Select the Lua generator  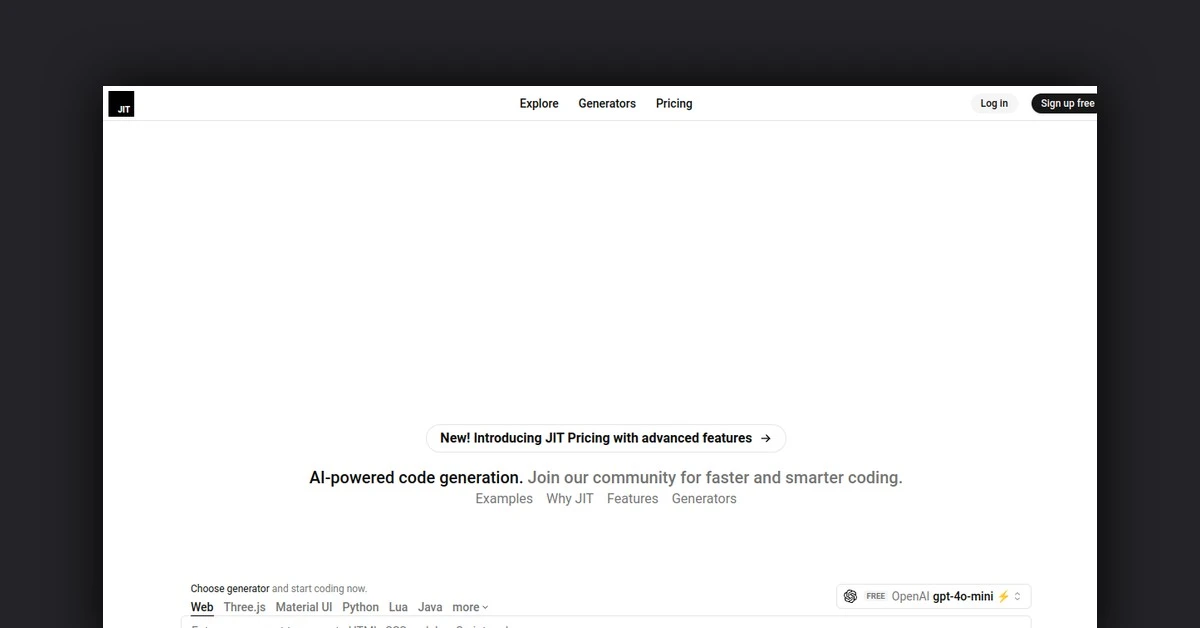click(398, 606)
